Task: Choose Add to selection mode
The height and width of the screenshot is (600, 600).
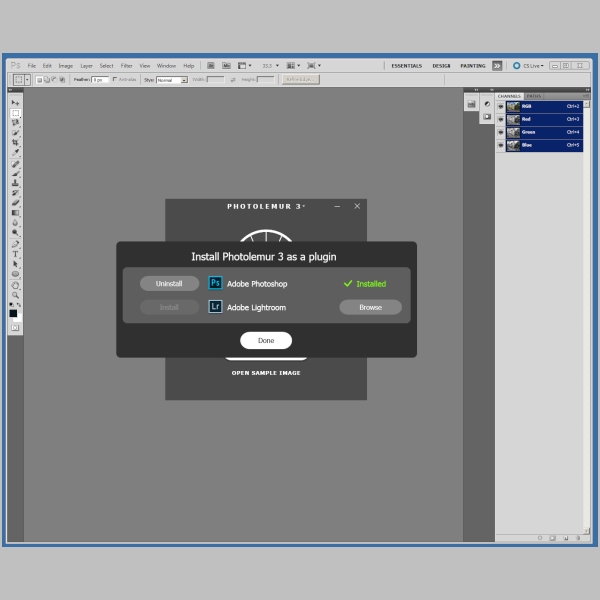Action: coord(47,80)
